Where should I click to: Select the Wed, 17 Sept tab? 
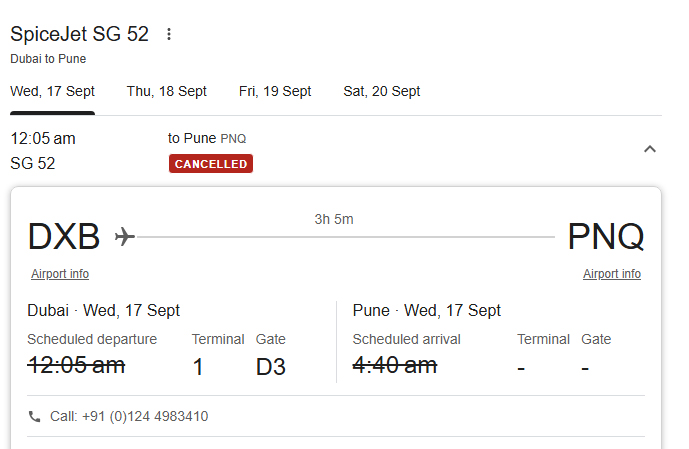click(x=52, y=91)
